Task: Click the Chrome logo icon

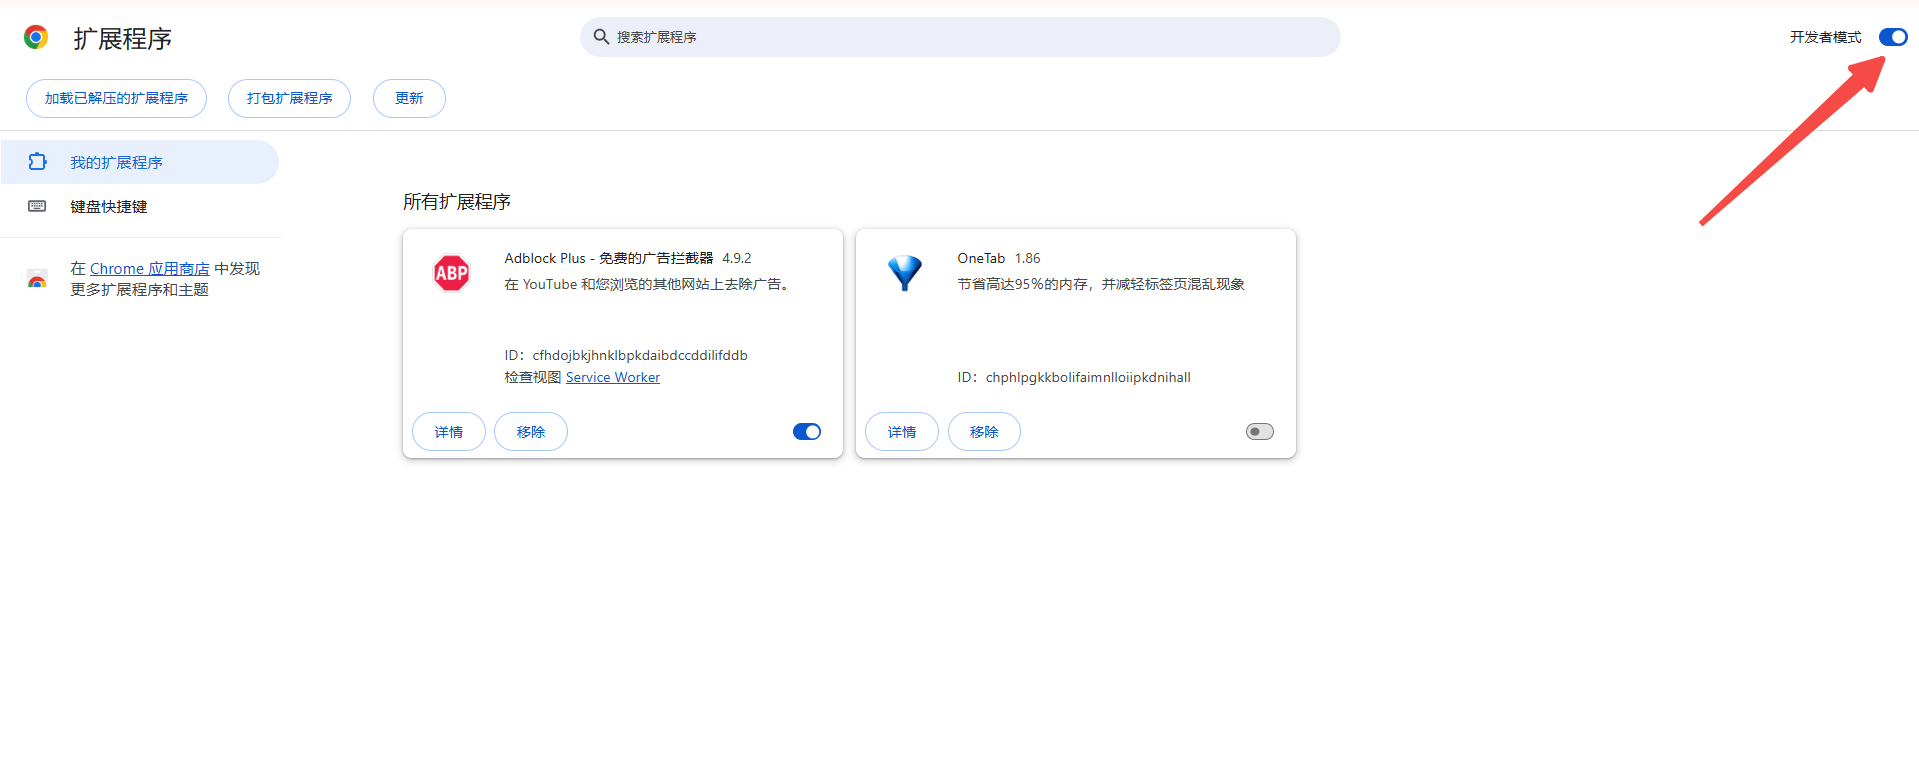Action: 36,38
